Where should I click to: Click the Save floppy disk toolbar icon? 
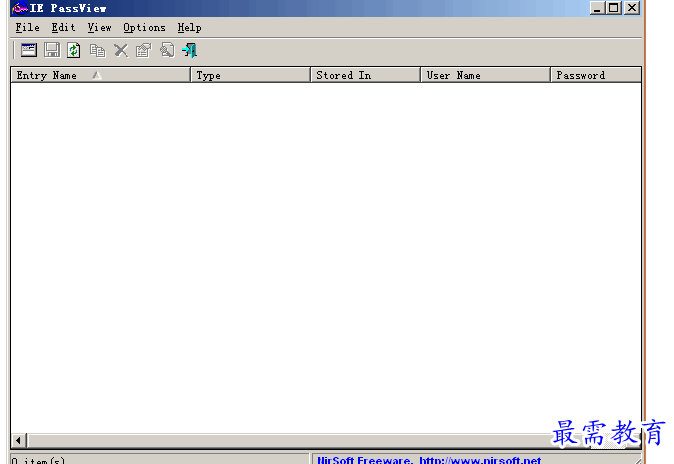52,50
